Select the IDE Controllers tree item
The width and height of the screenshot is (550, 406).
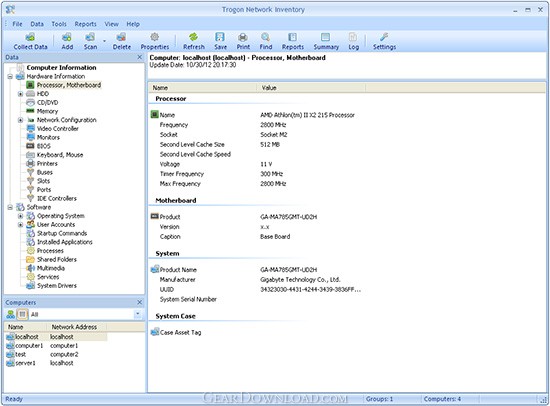pyautogui.click(x=56, y=198)
